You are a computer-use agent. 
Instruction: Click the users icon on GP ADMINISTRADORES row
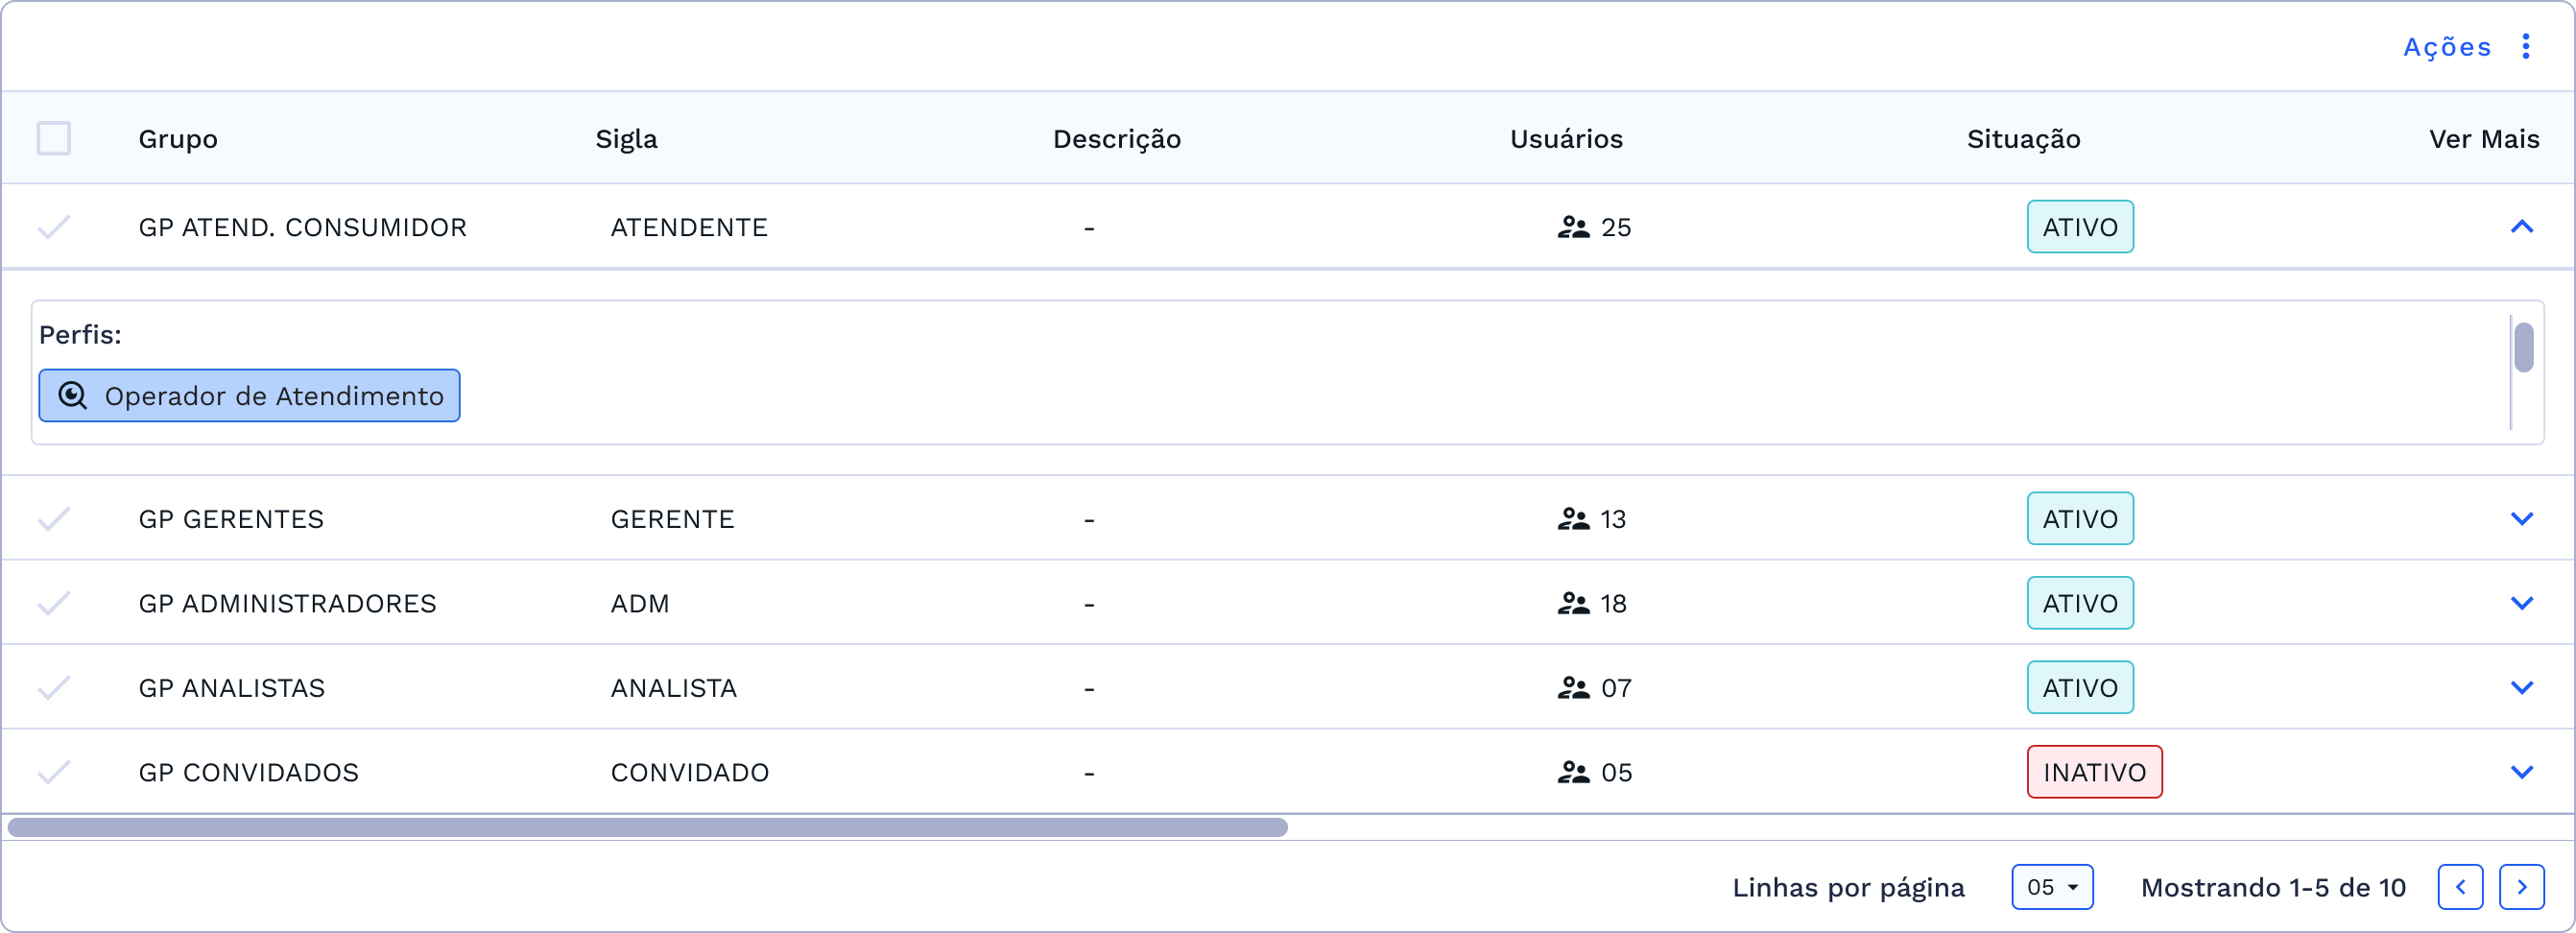click(x=1574, y=602)
